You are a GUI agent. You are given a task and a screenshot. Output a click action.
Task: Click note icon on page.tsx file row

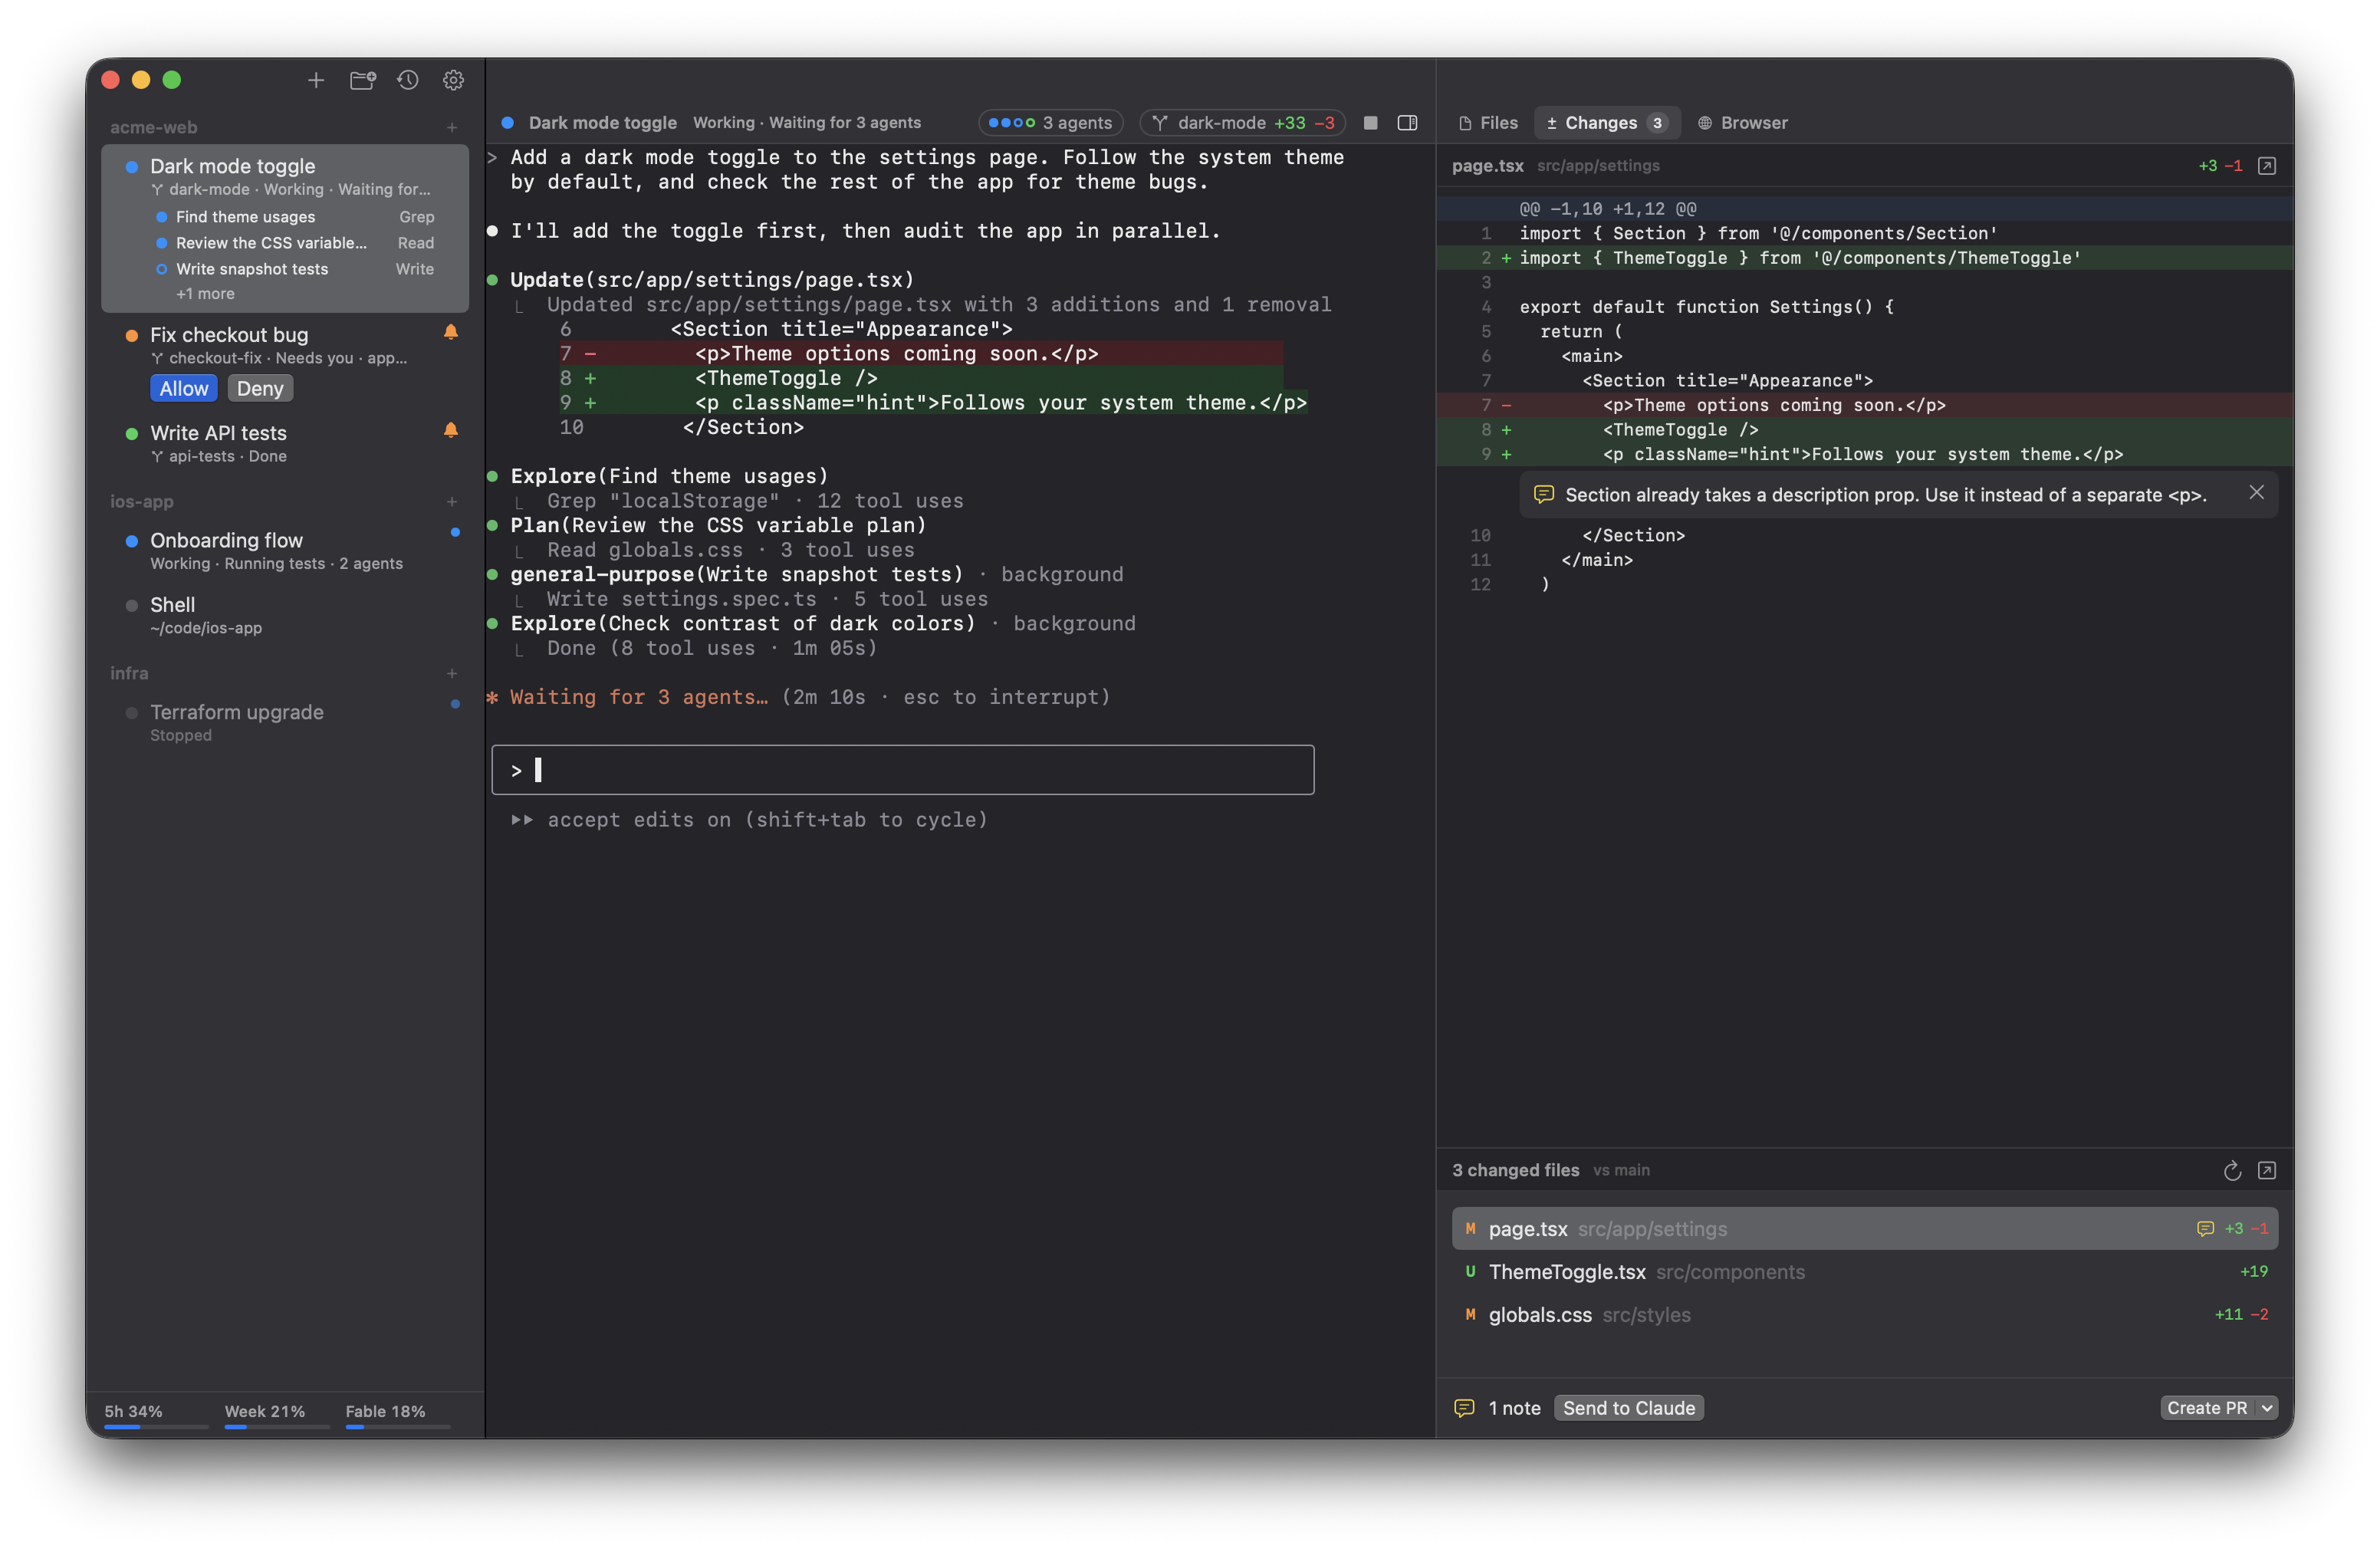[x=2205, y=1228]
